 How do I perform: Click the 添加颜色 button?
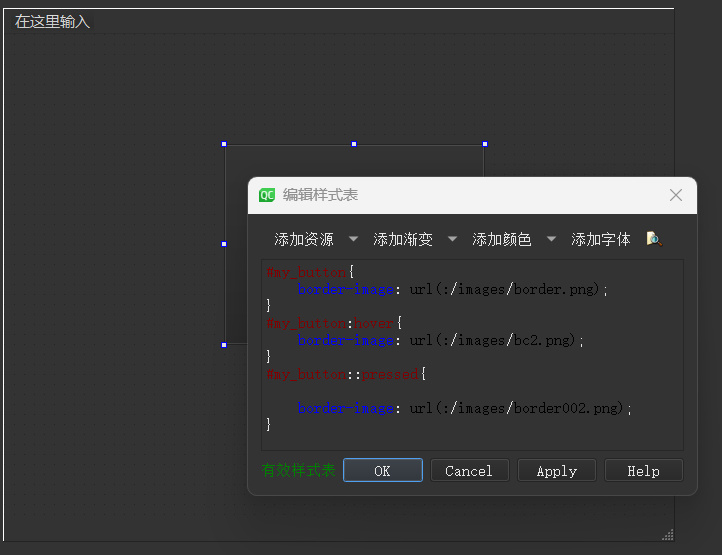[501, 240]
